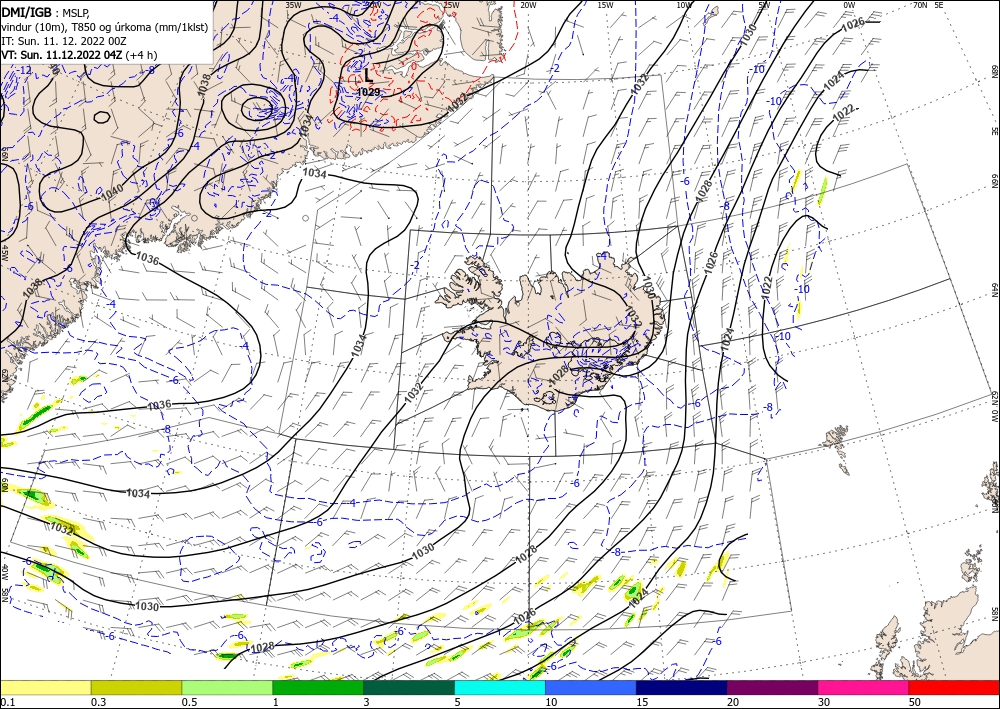Pick the blue 10–15 legend swatch
This screenshot has height=709, width=1000.
(x=591, y=687)
